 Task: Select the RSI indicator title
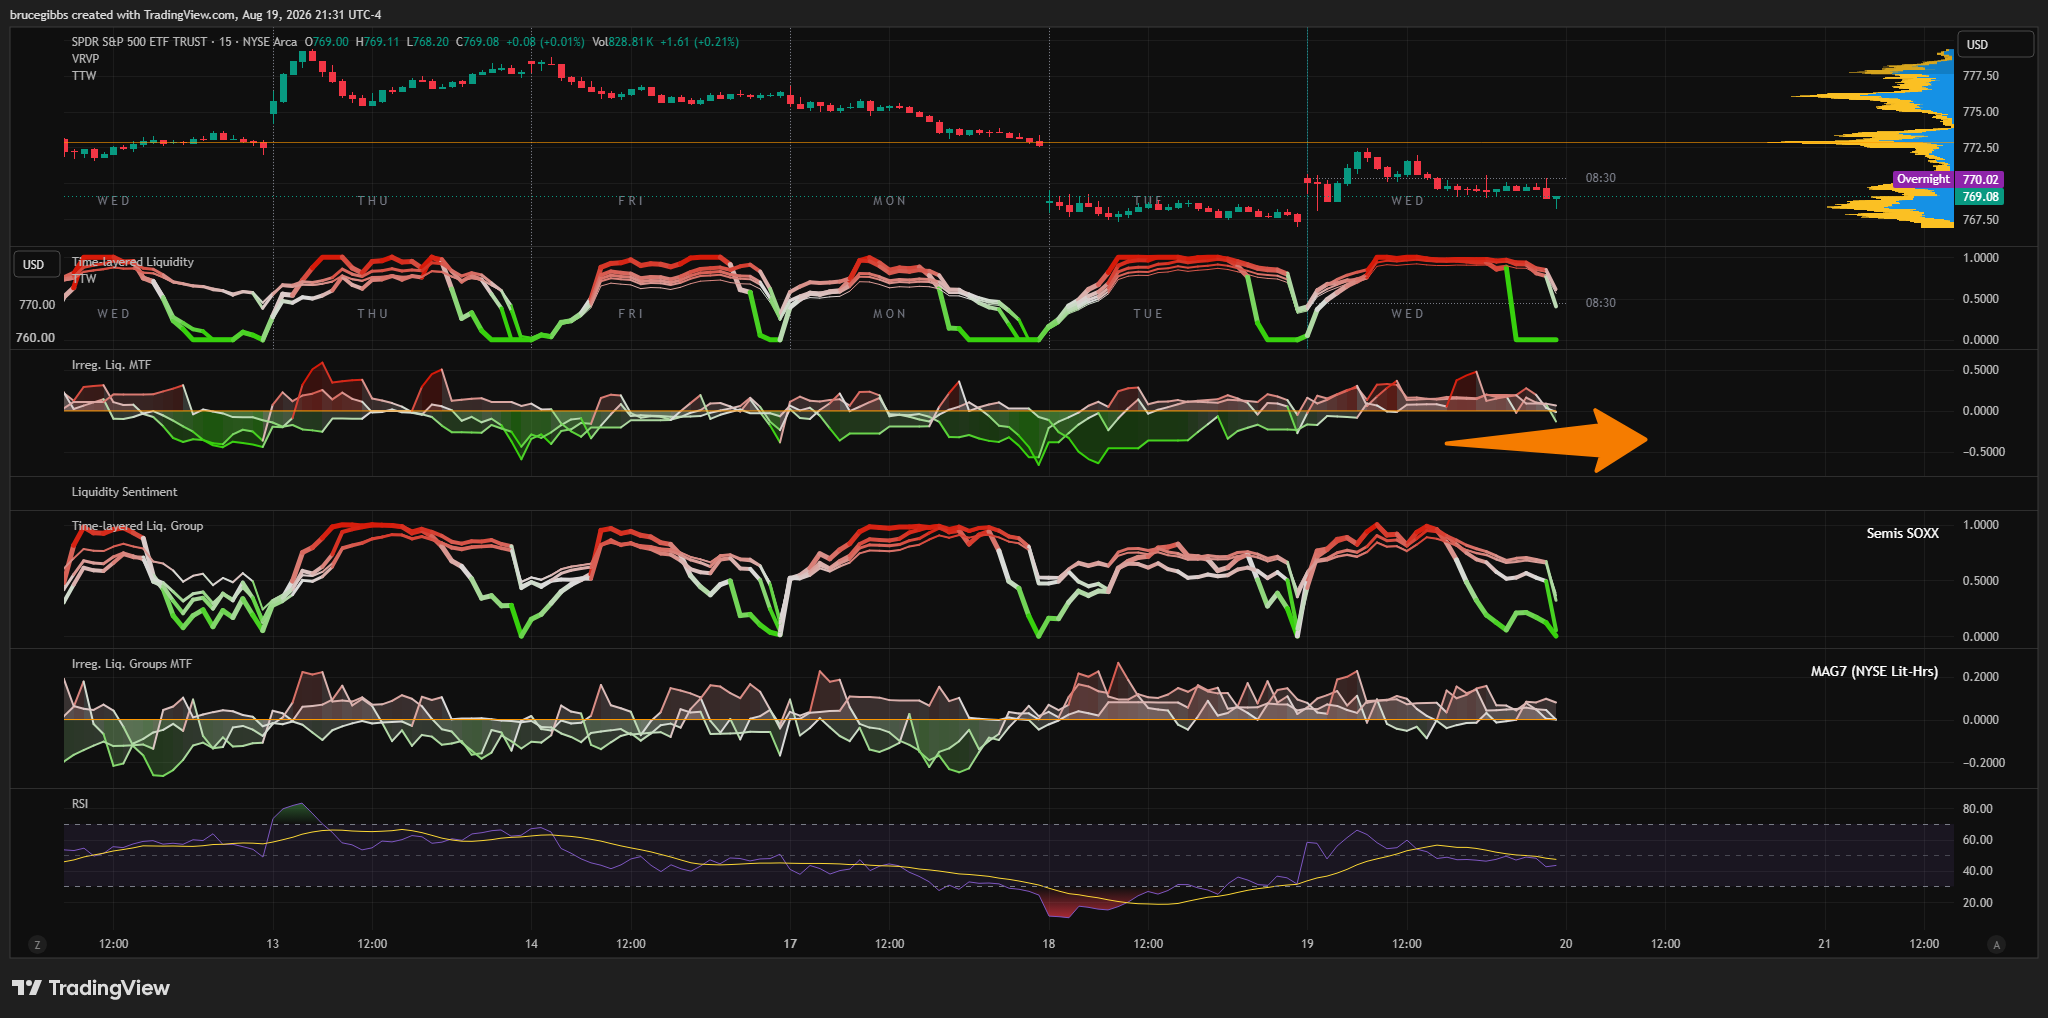point(80,804)
